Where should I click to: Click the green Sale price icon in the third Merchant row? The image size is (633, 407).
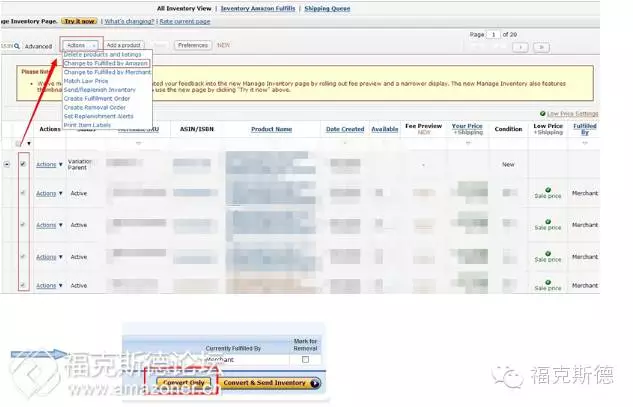(548, 254)
